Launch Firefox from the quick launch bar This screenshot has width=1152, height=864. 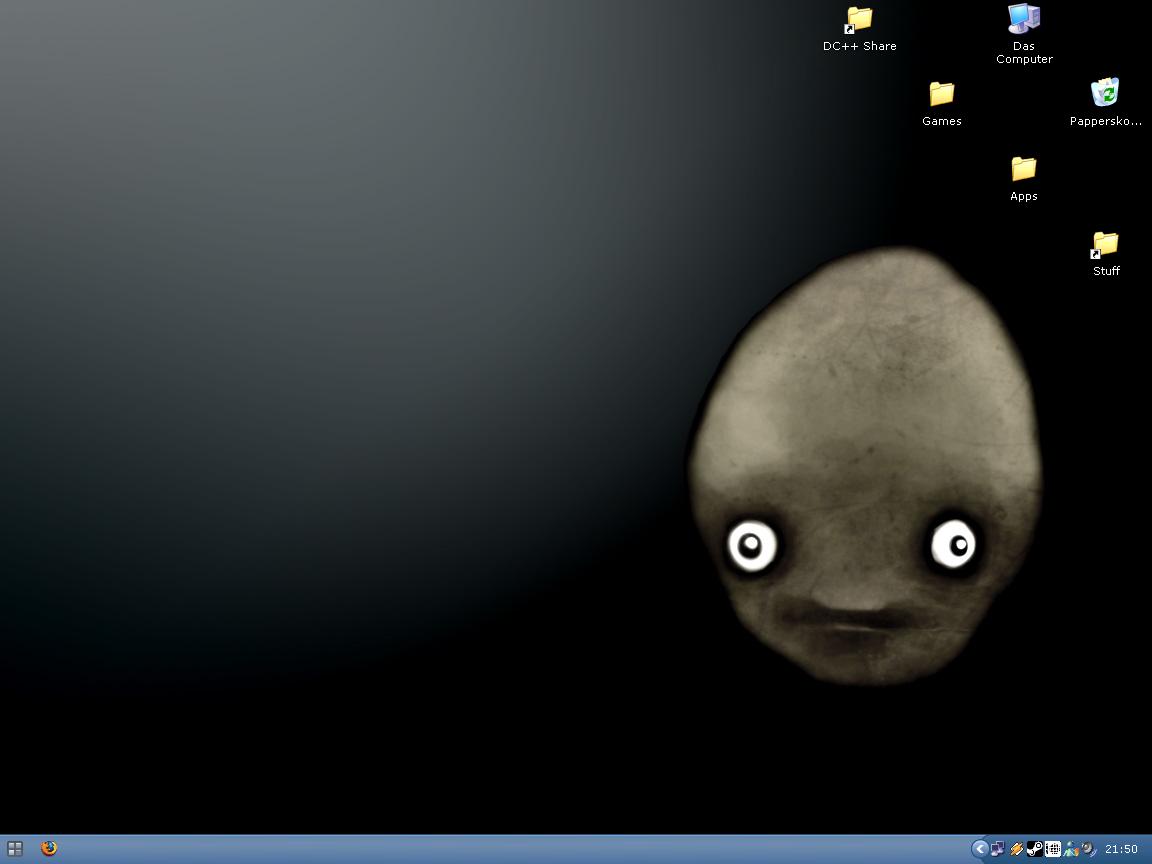coord(49,849)
